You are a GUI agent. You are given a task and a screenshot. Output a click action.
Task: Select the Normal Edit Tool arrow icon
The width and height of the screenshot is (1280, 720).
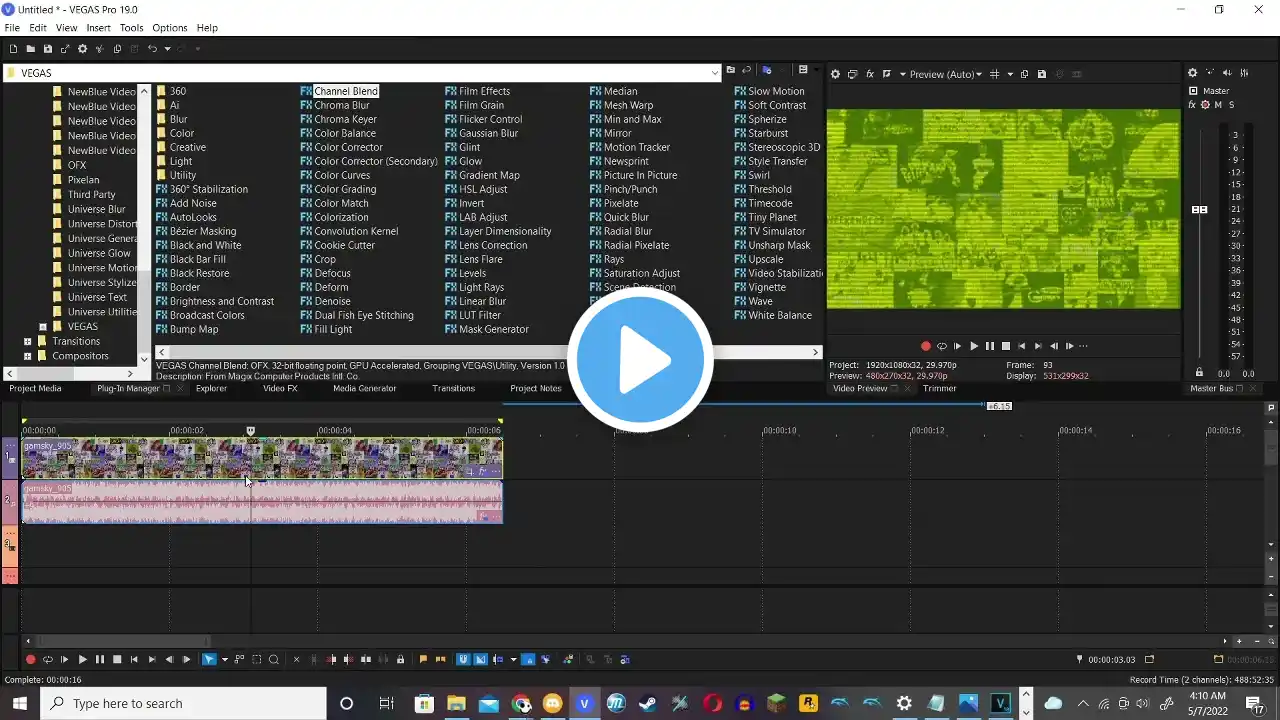209,659
